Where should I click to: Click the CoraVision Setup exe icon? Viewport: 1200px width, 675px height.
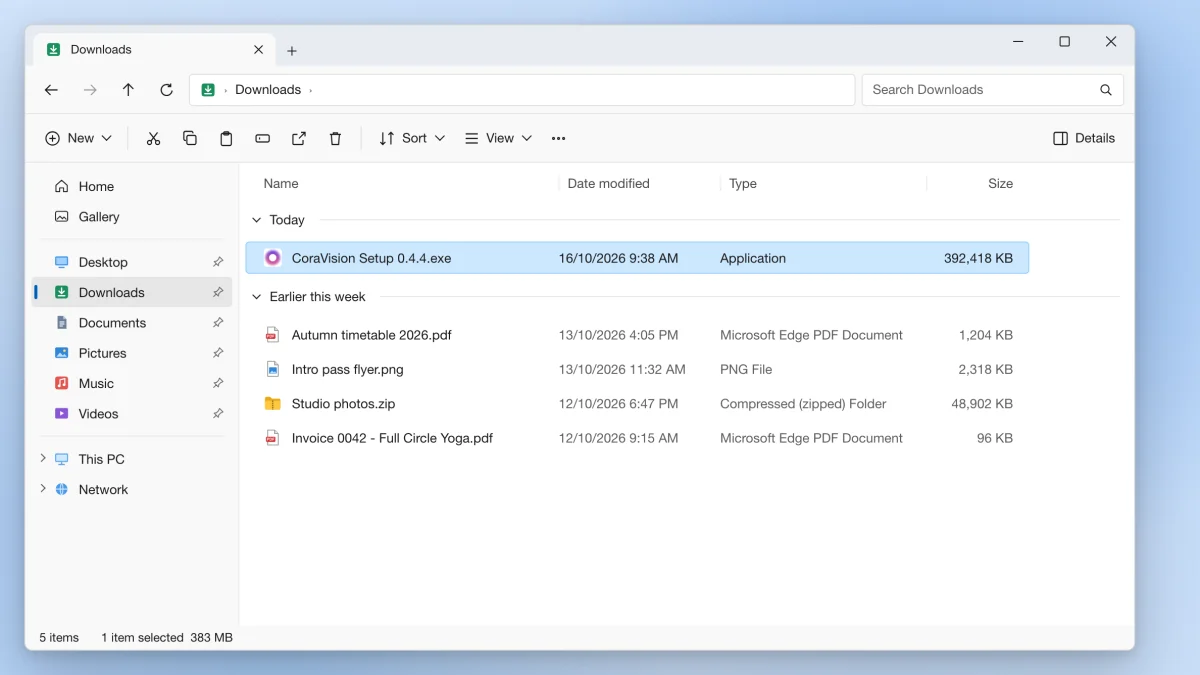coord(273,258)
